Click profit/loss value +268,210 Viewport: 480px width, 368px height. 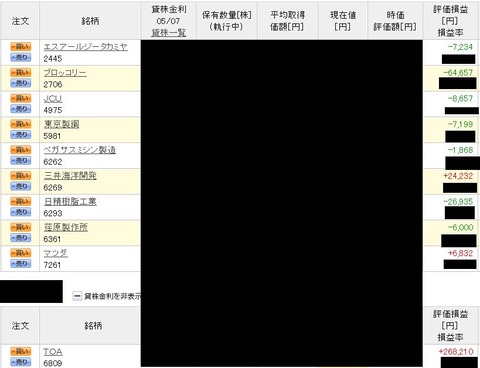[x=456, y=352]
